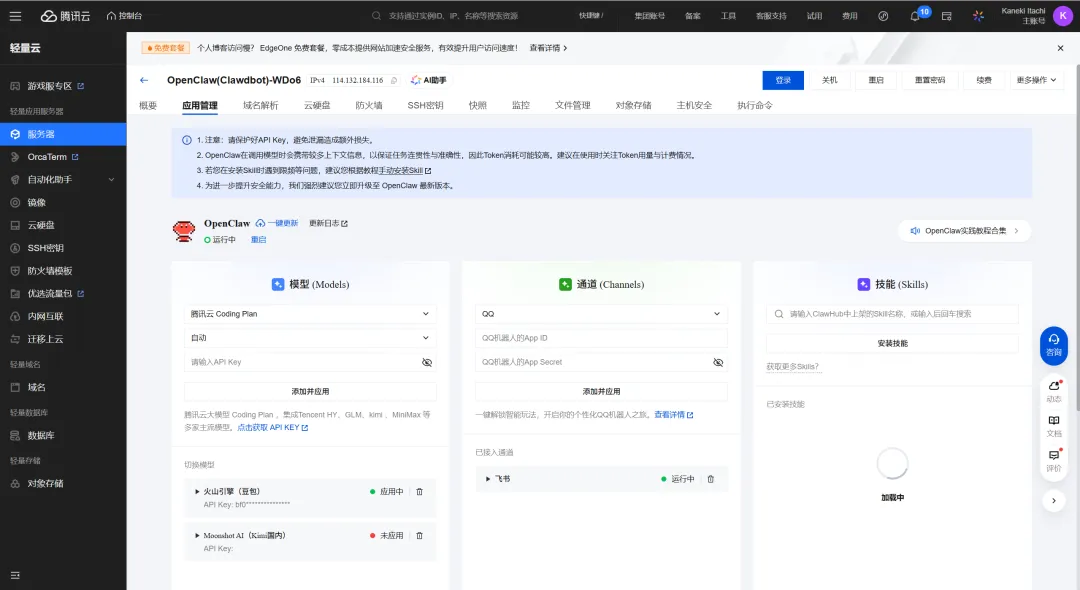Screen dimensions: 1080x590
Task: Close the EdgeOne promotion banner
Action: click(x=1060, y=48)
